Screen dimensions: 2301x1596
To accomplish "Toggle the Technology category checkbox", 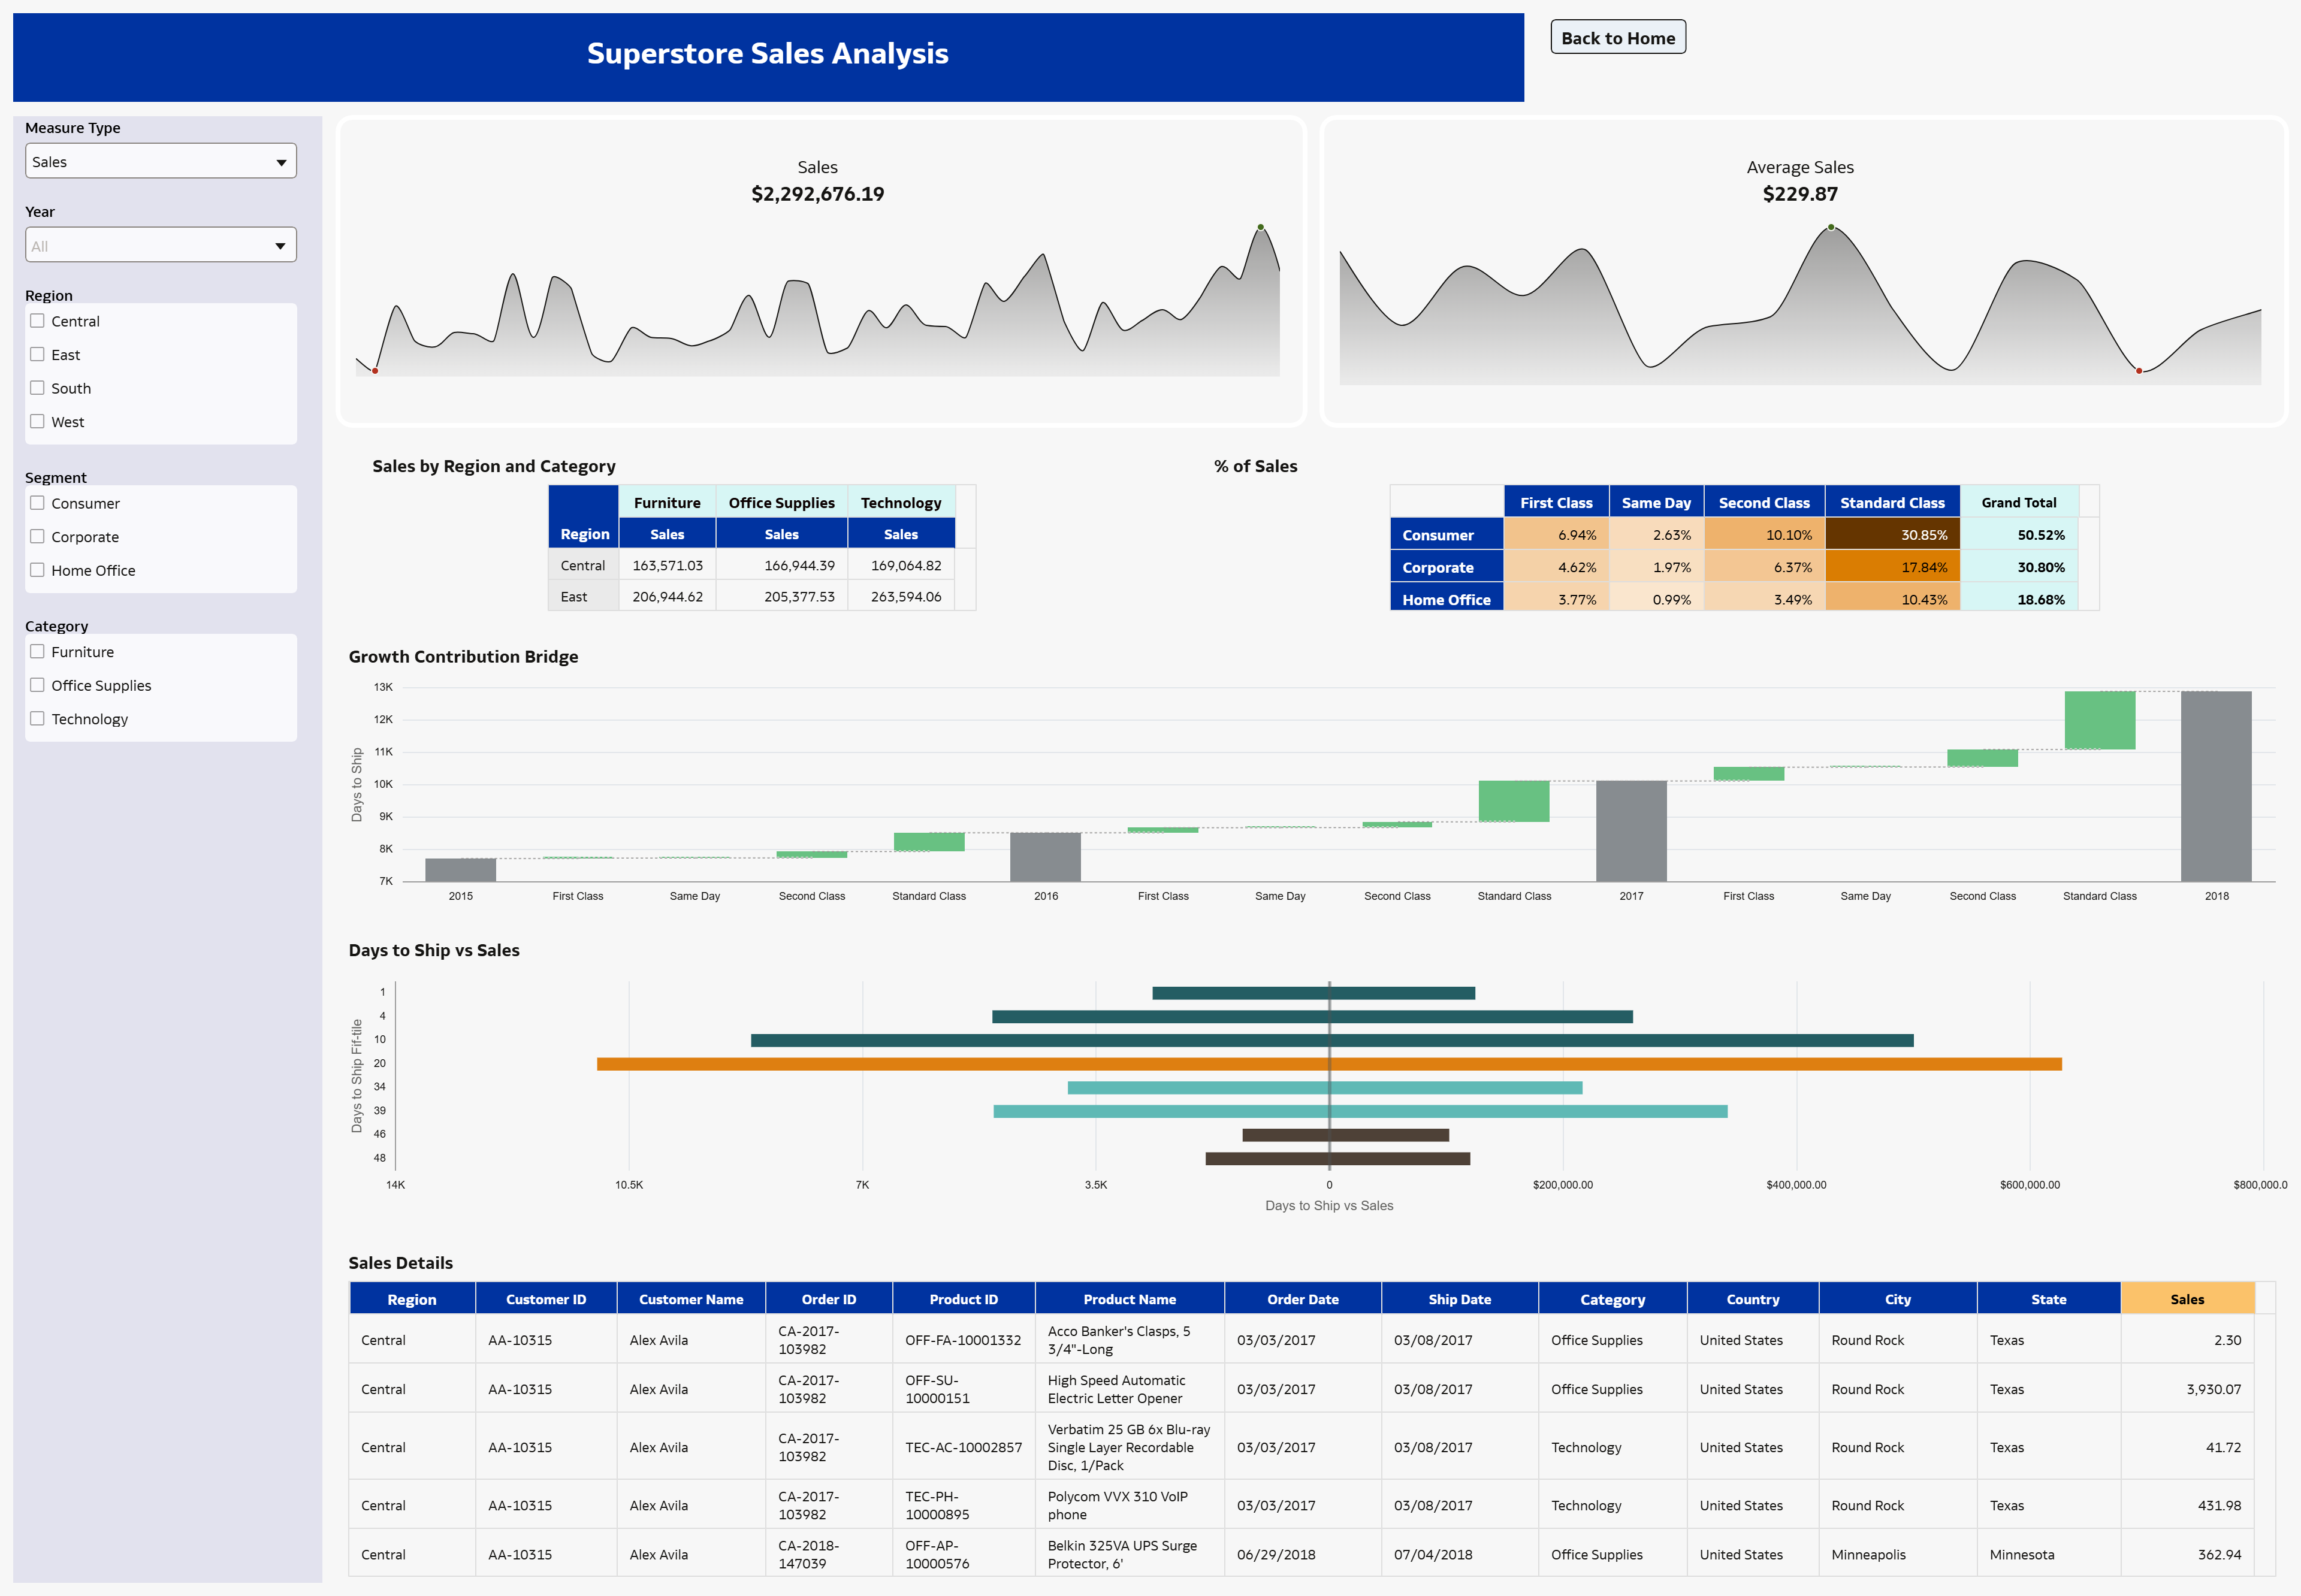I will coord(37,718).
